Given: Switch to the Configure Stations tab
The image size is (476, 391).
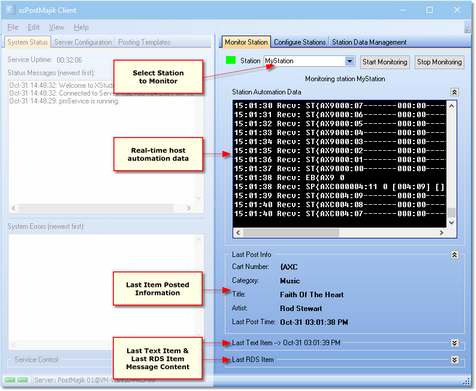Looking at the screenshot, I should point(300,42).
